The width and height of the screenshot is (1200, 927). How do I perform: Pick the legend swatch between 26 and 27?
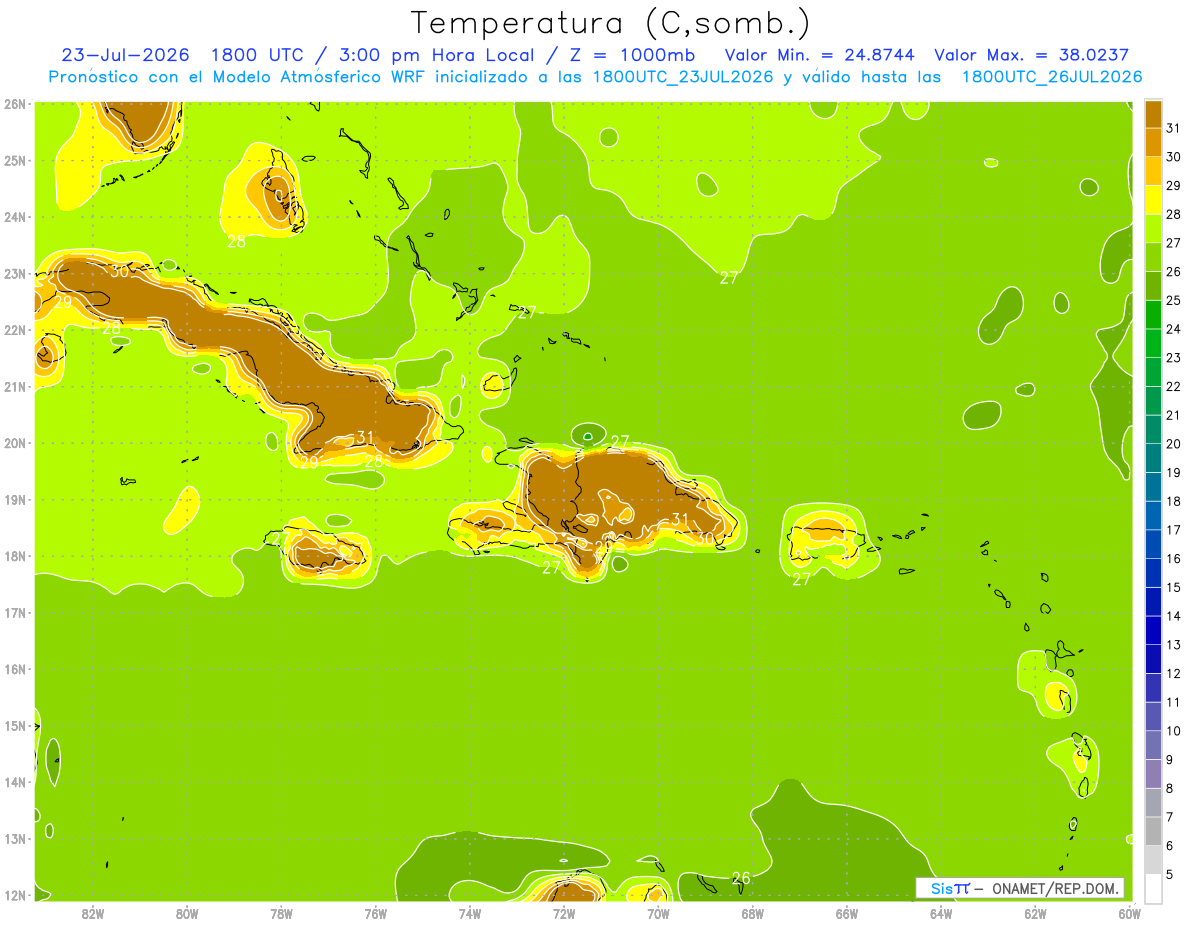pos(1153,257)
